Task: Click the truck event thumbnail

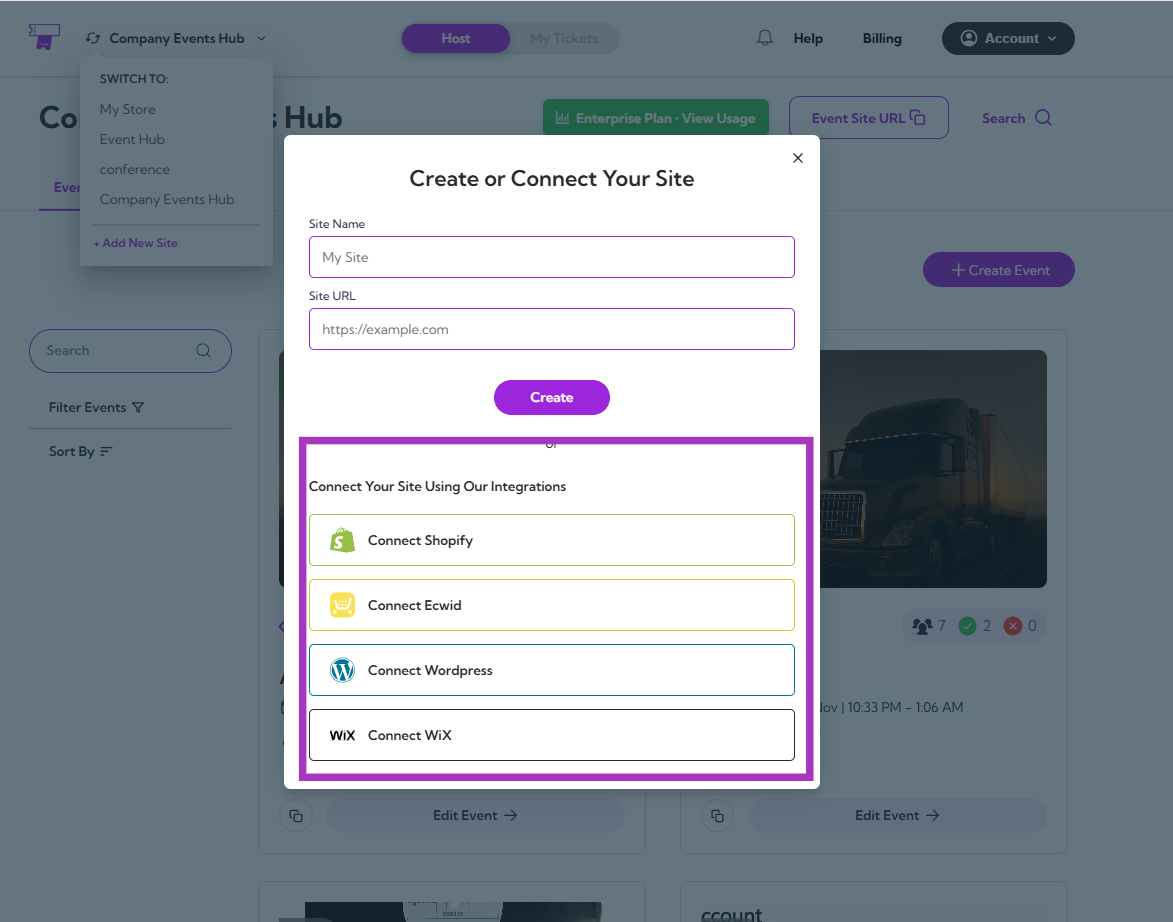Action: point(933,469)
